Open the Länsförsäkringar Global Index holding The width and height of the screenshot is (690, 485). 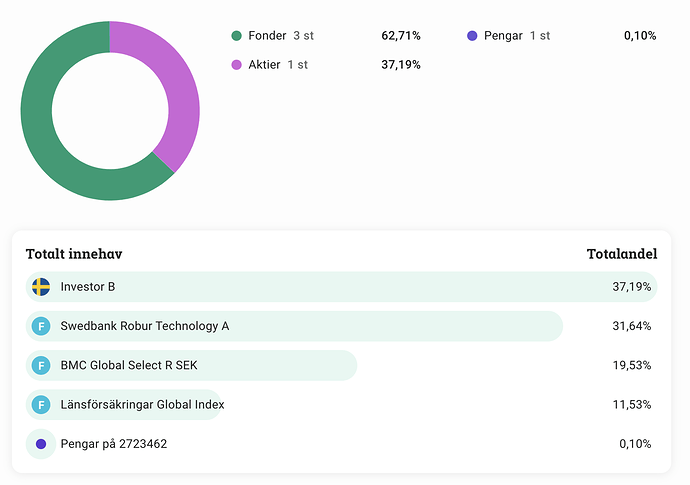[341, 404]
